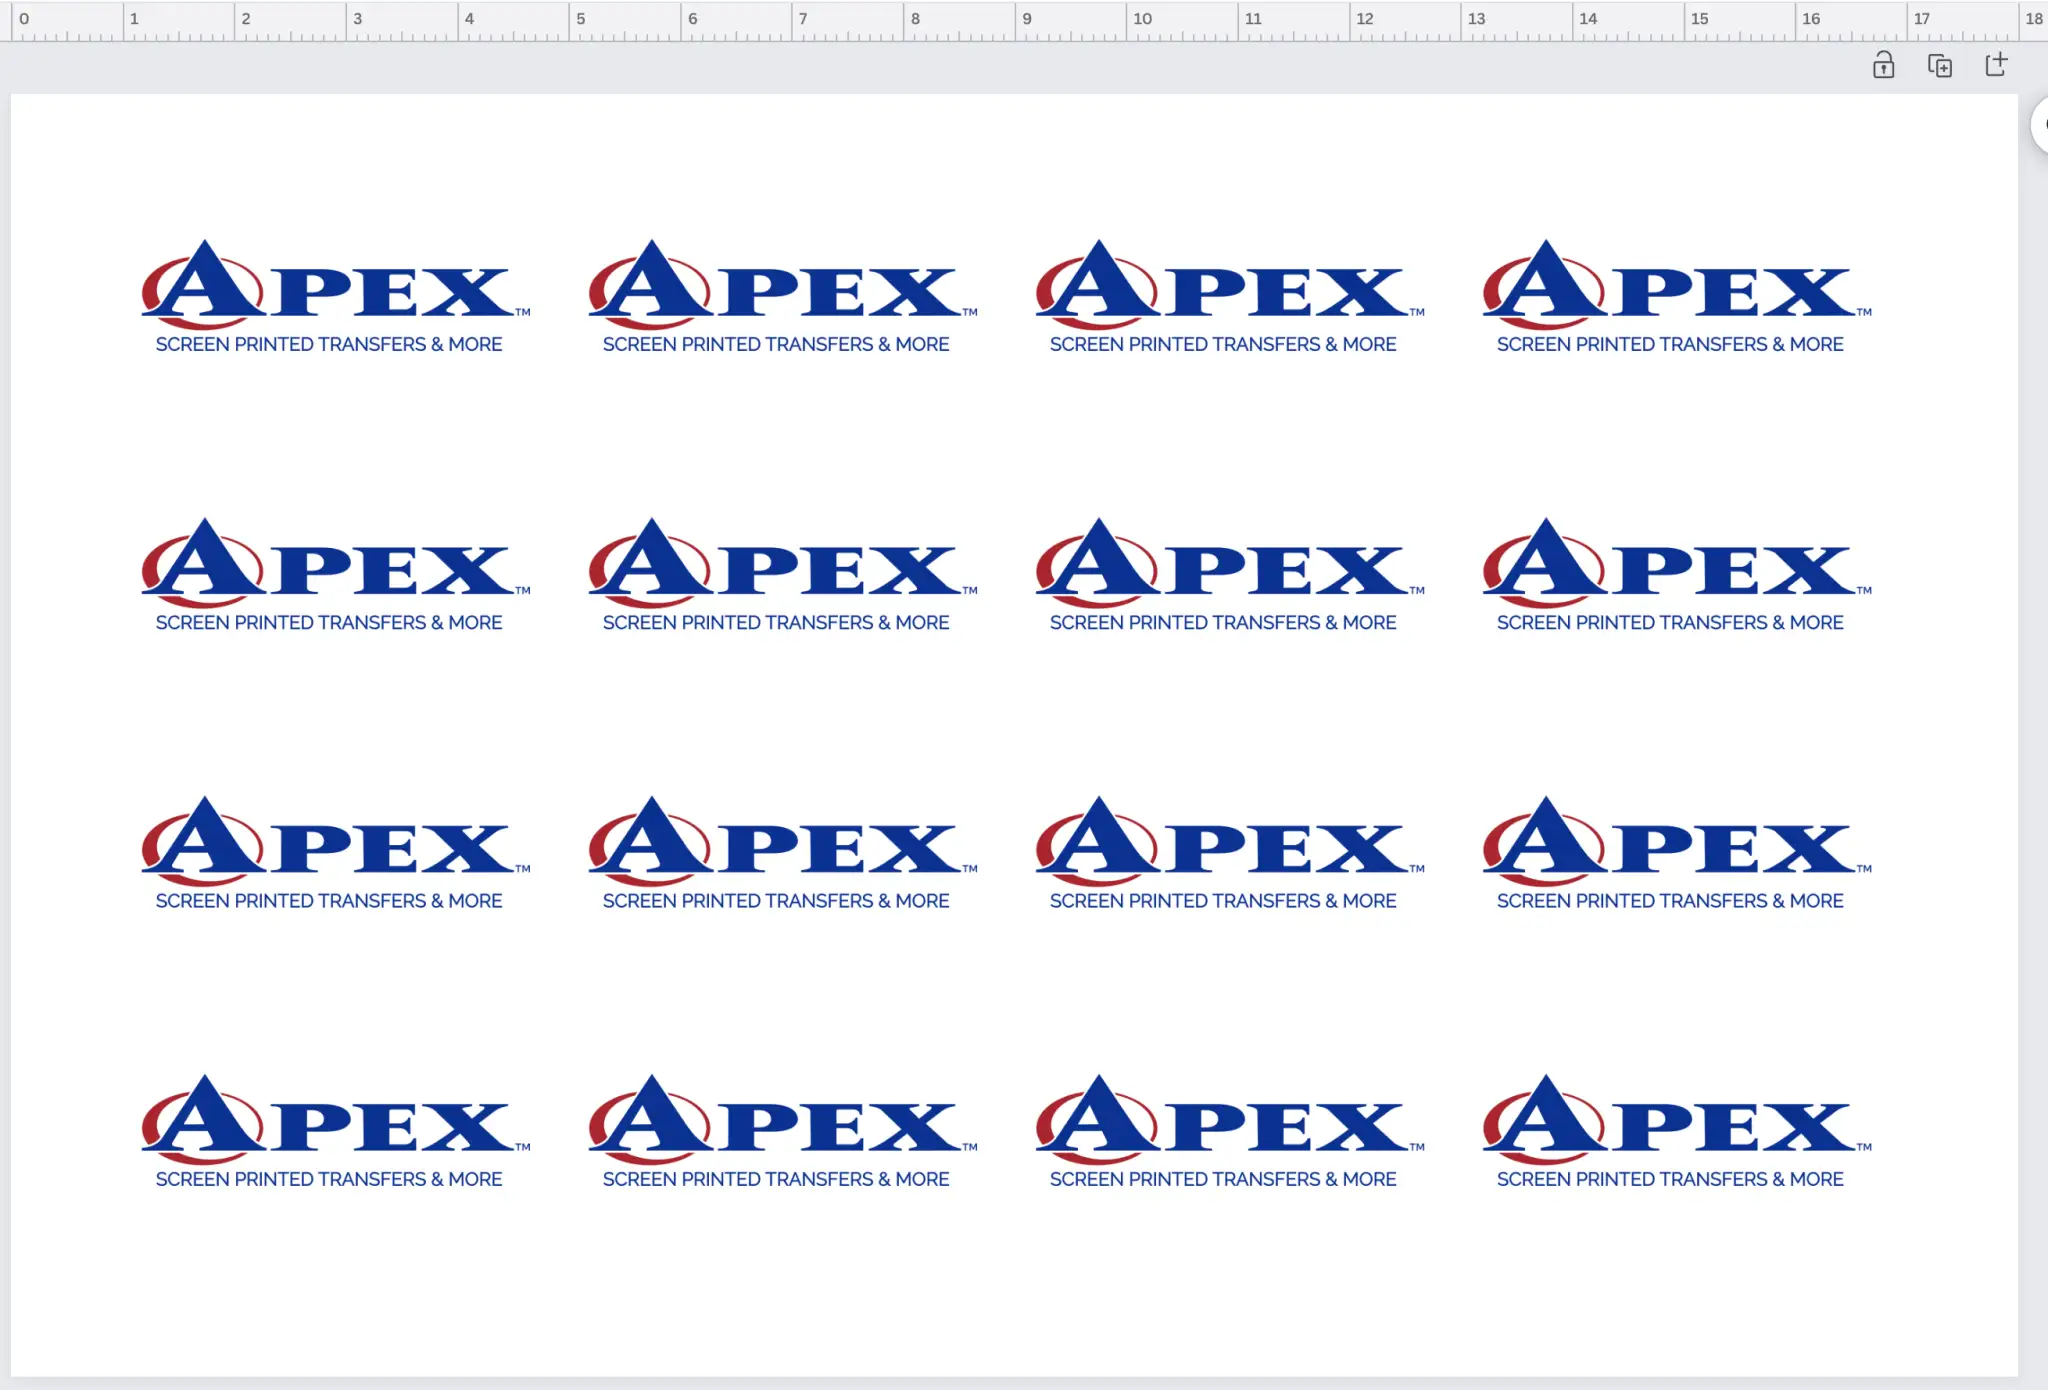Select third row, third Apex logo
This screenshot has width=2048, height=1390.
coord(1229,854)
